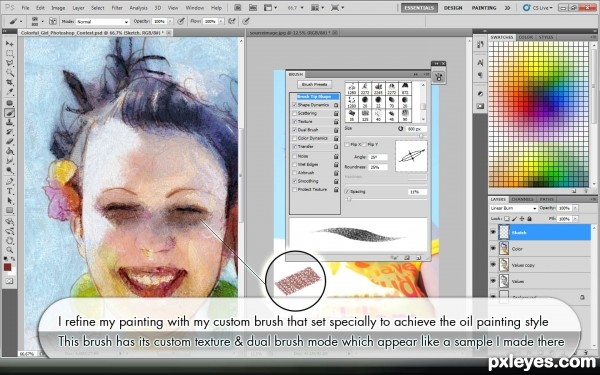
Task: Click the brush Size slider handle
Action: [421, 136]
